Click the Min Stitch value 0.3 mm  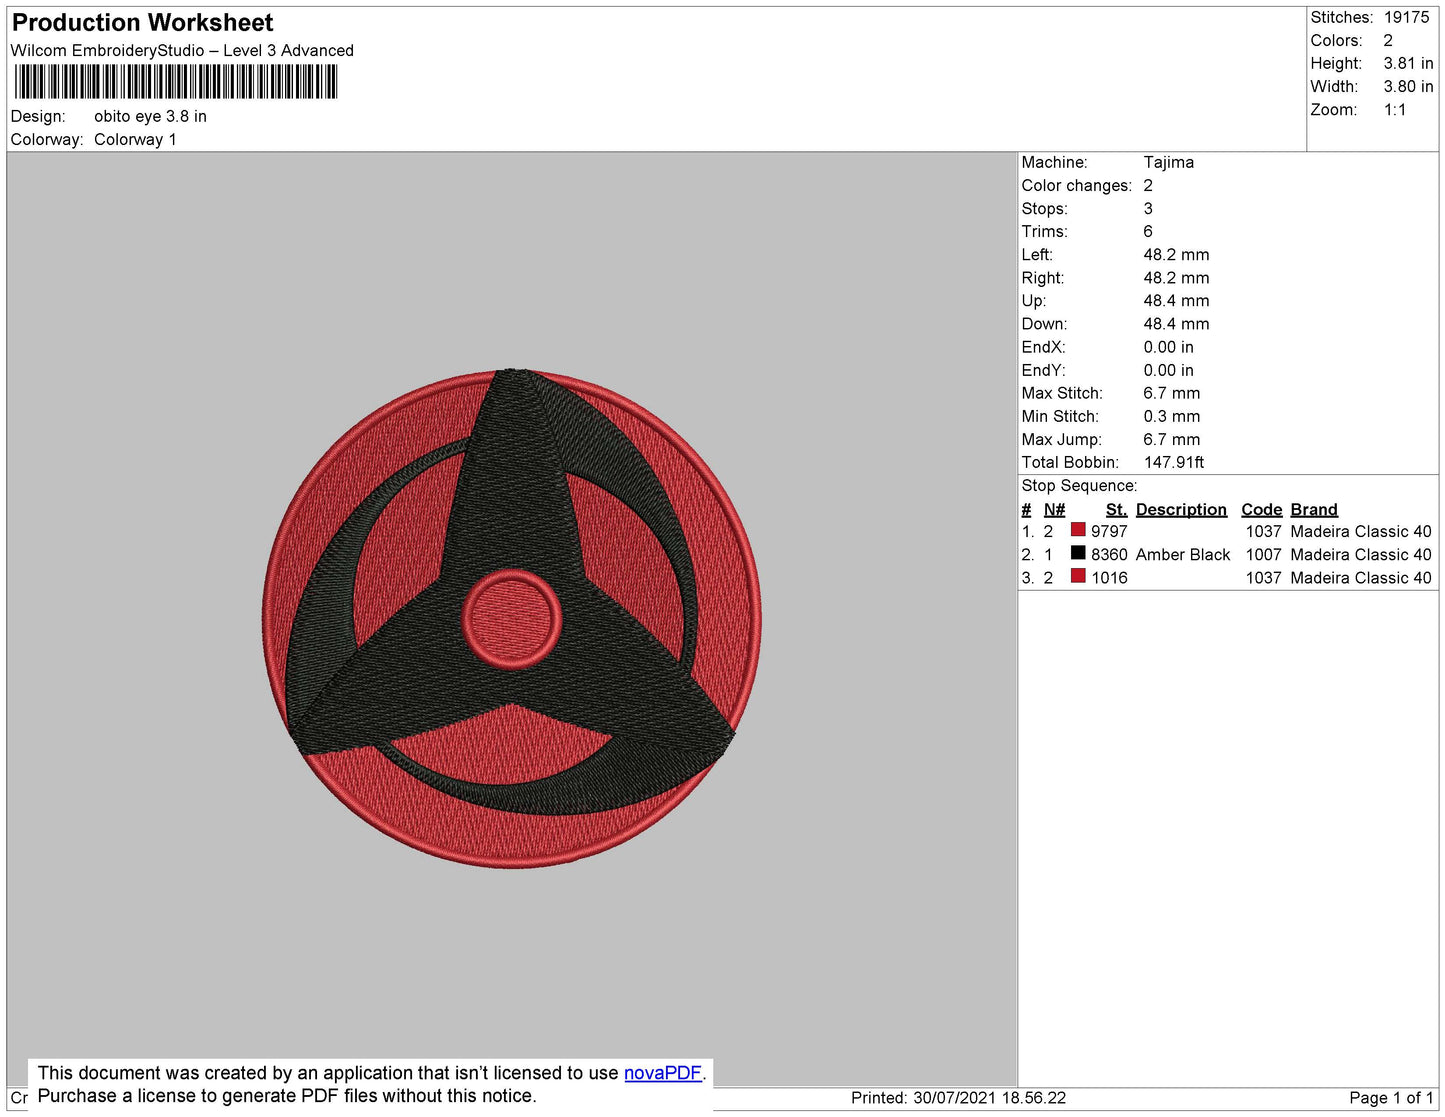[1171, 417]
